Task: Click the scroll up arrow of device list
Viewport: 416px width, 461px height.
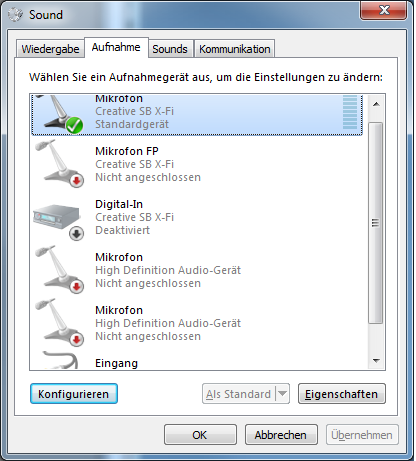Action: tap(376, 104)
